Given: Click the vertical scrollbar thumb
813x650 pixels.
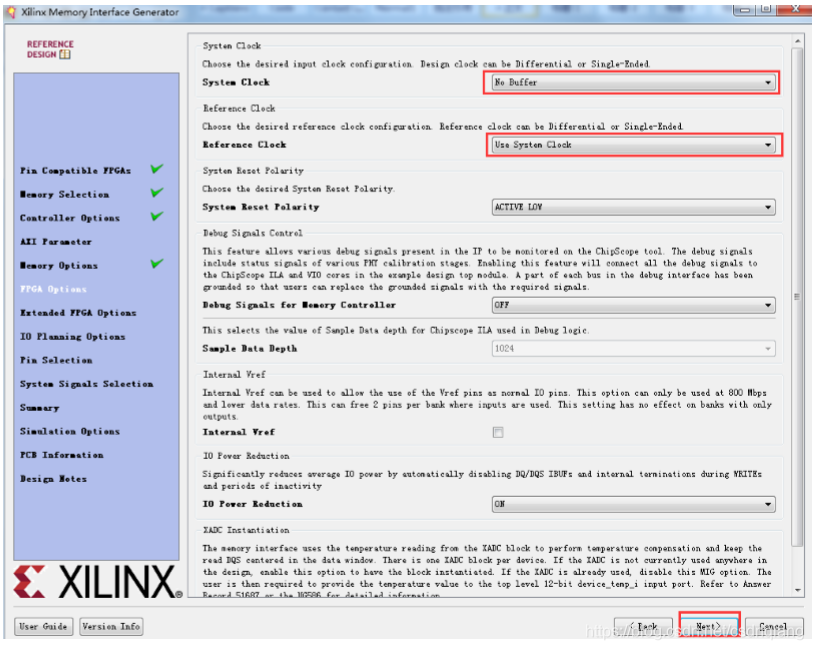Looking at the screenshot, I should click(x=797, y=297).
